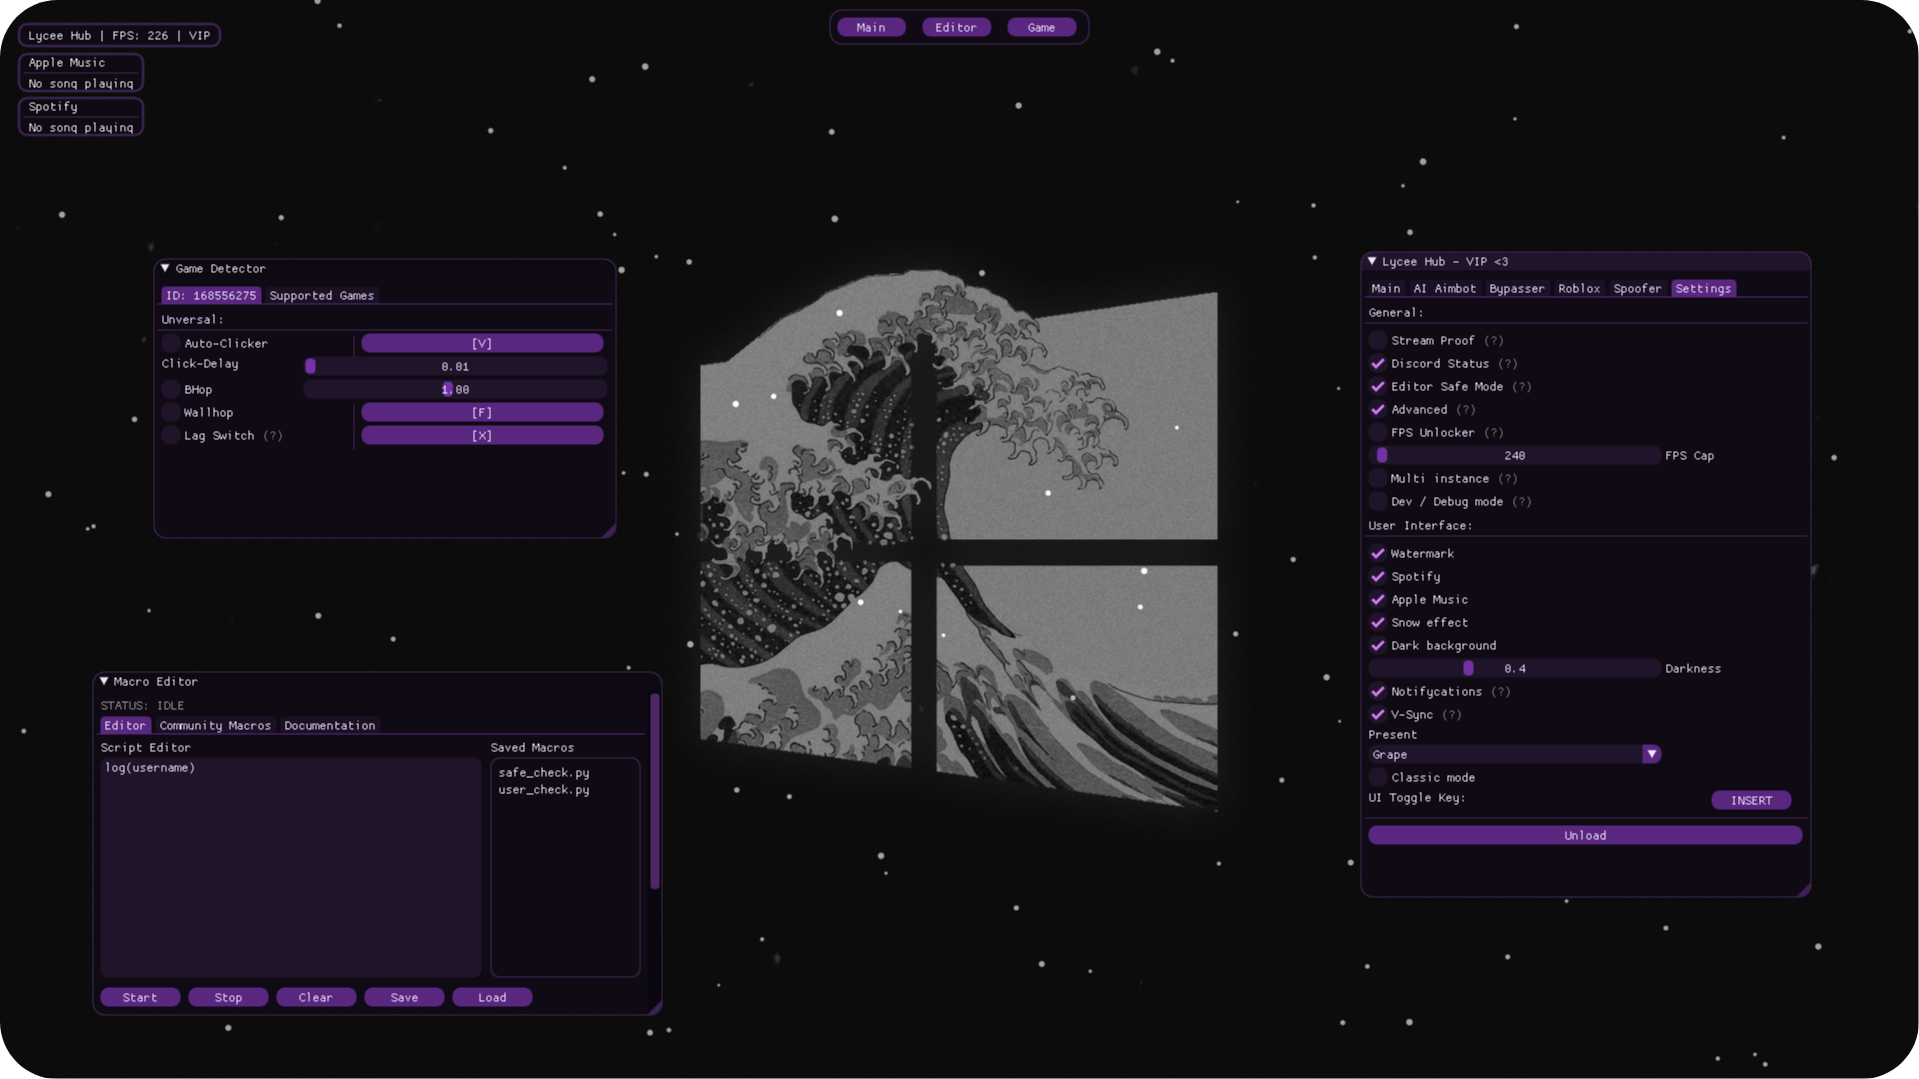Collapse the Macro Editor window triangle
This screenshot has height=1079, width=1919.
point(104,681)
